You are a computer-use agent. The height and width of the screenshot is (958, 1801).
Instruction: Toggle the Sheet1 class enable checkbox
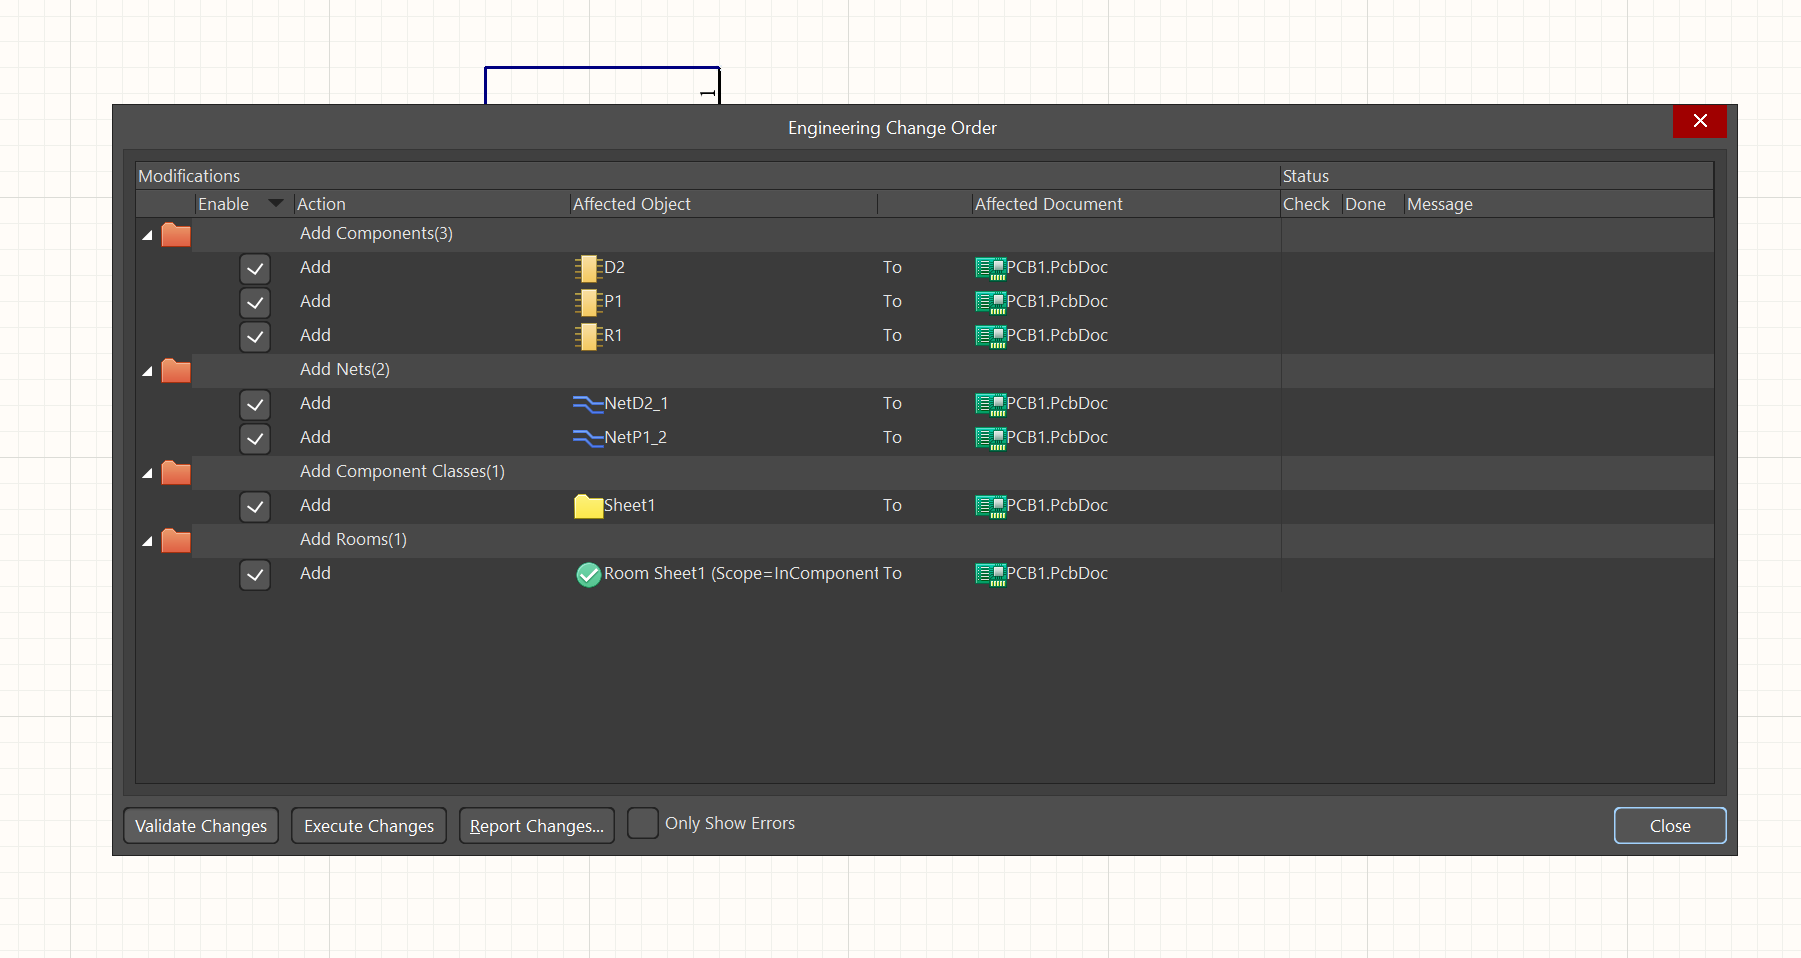click(255, 507)
